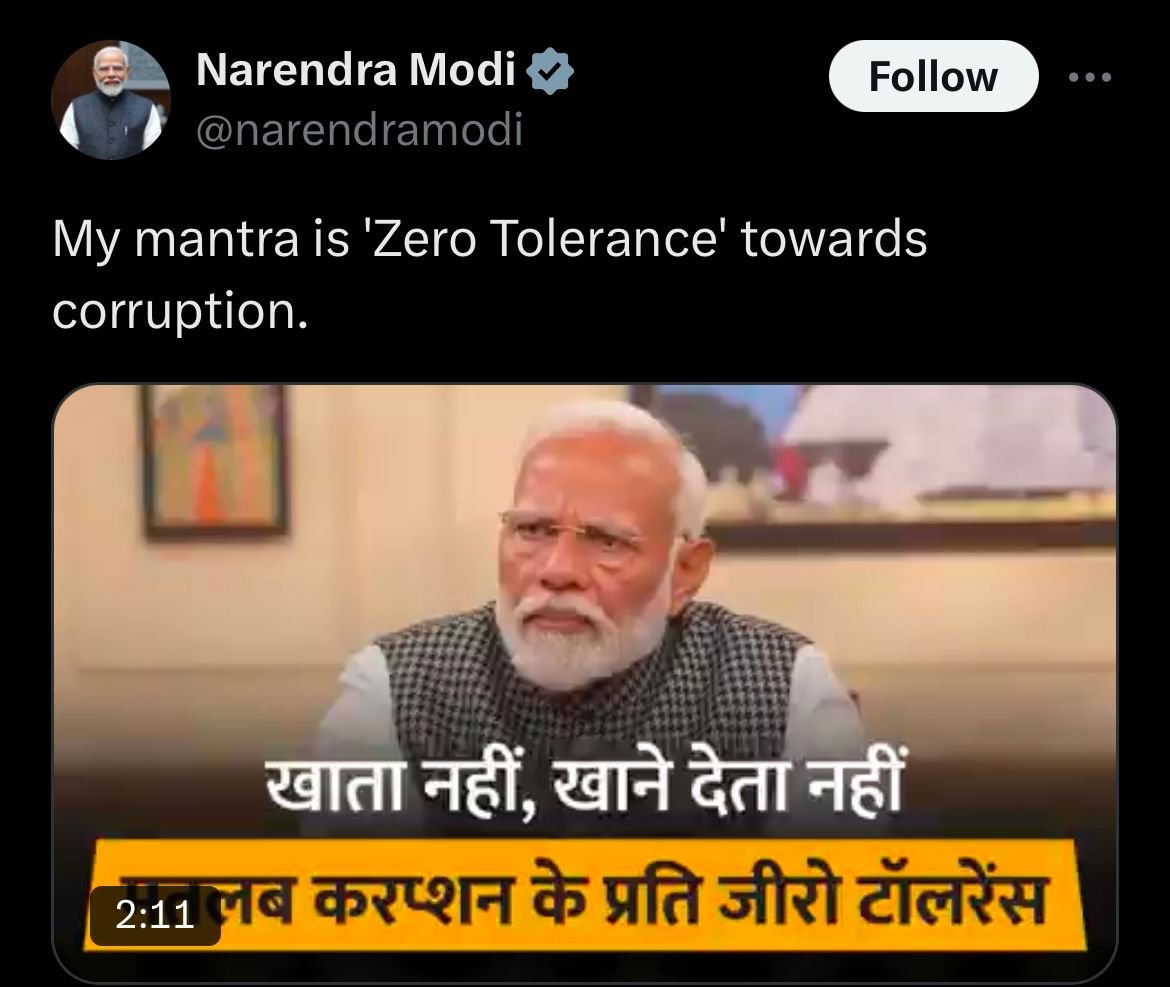Play the embedded tweet video

tap(585, 683)
